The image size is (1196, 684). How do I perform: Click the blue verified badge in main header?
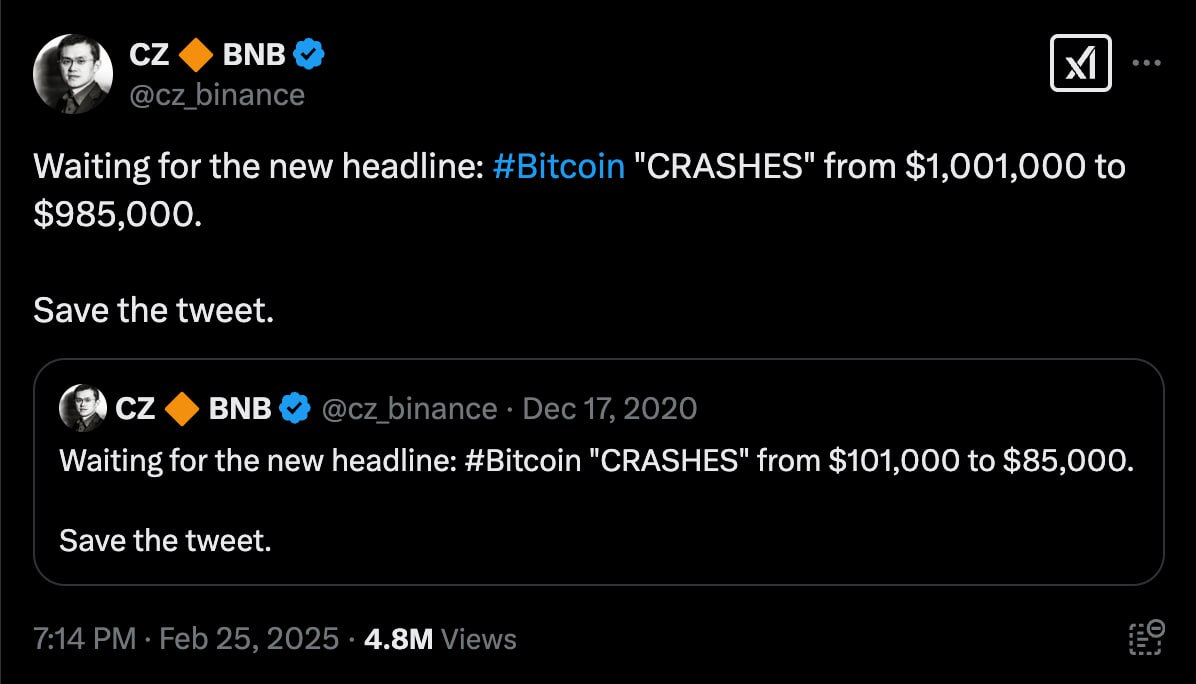309,54
